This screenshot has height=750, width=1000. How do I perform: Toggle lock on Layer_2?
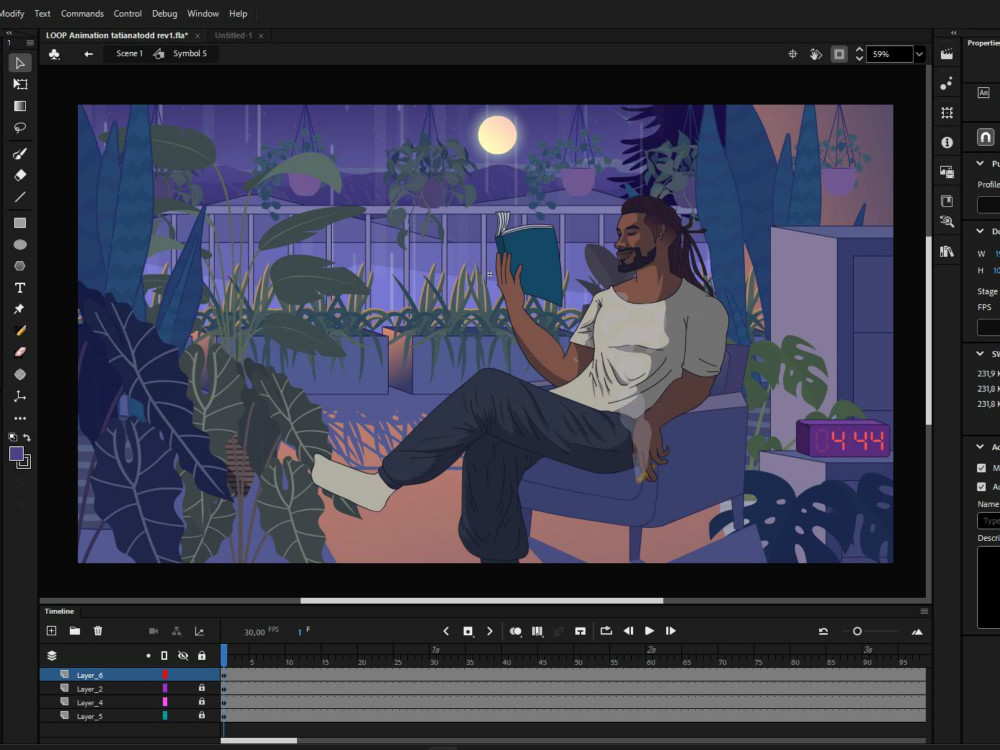[x=202, y=688]
